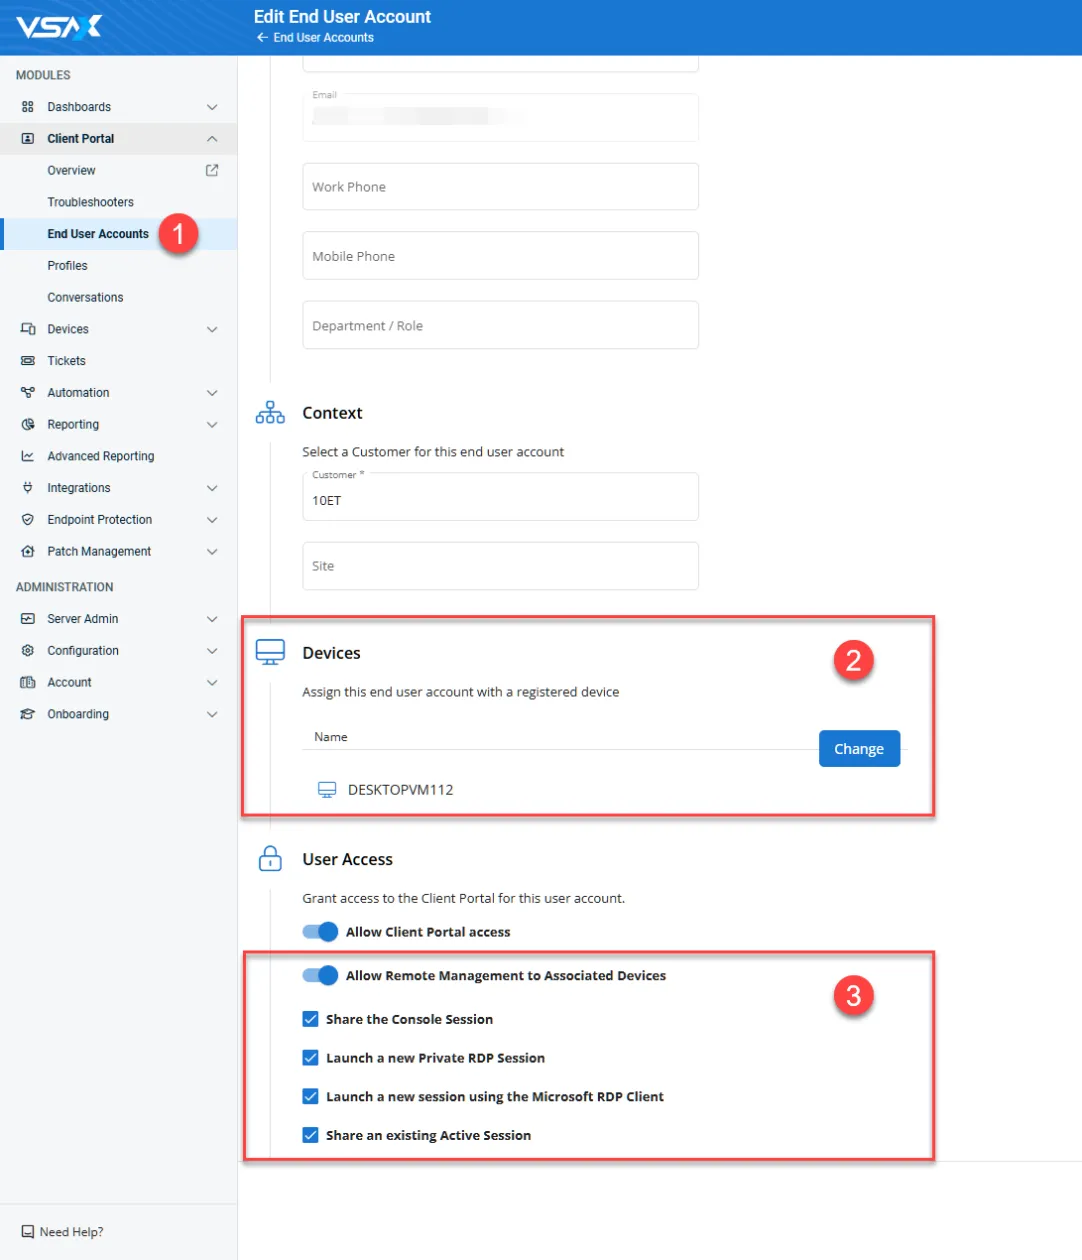Click the DESKTOPVM112 device monitor icon

(327, 790)
